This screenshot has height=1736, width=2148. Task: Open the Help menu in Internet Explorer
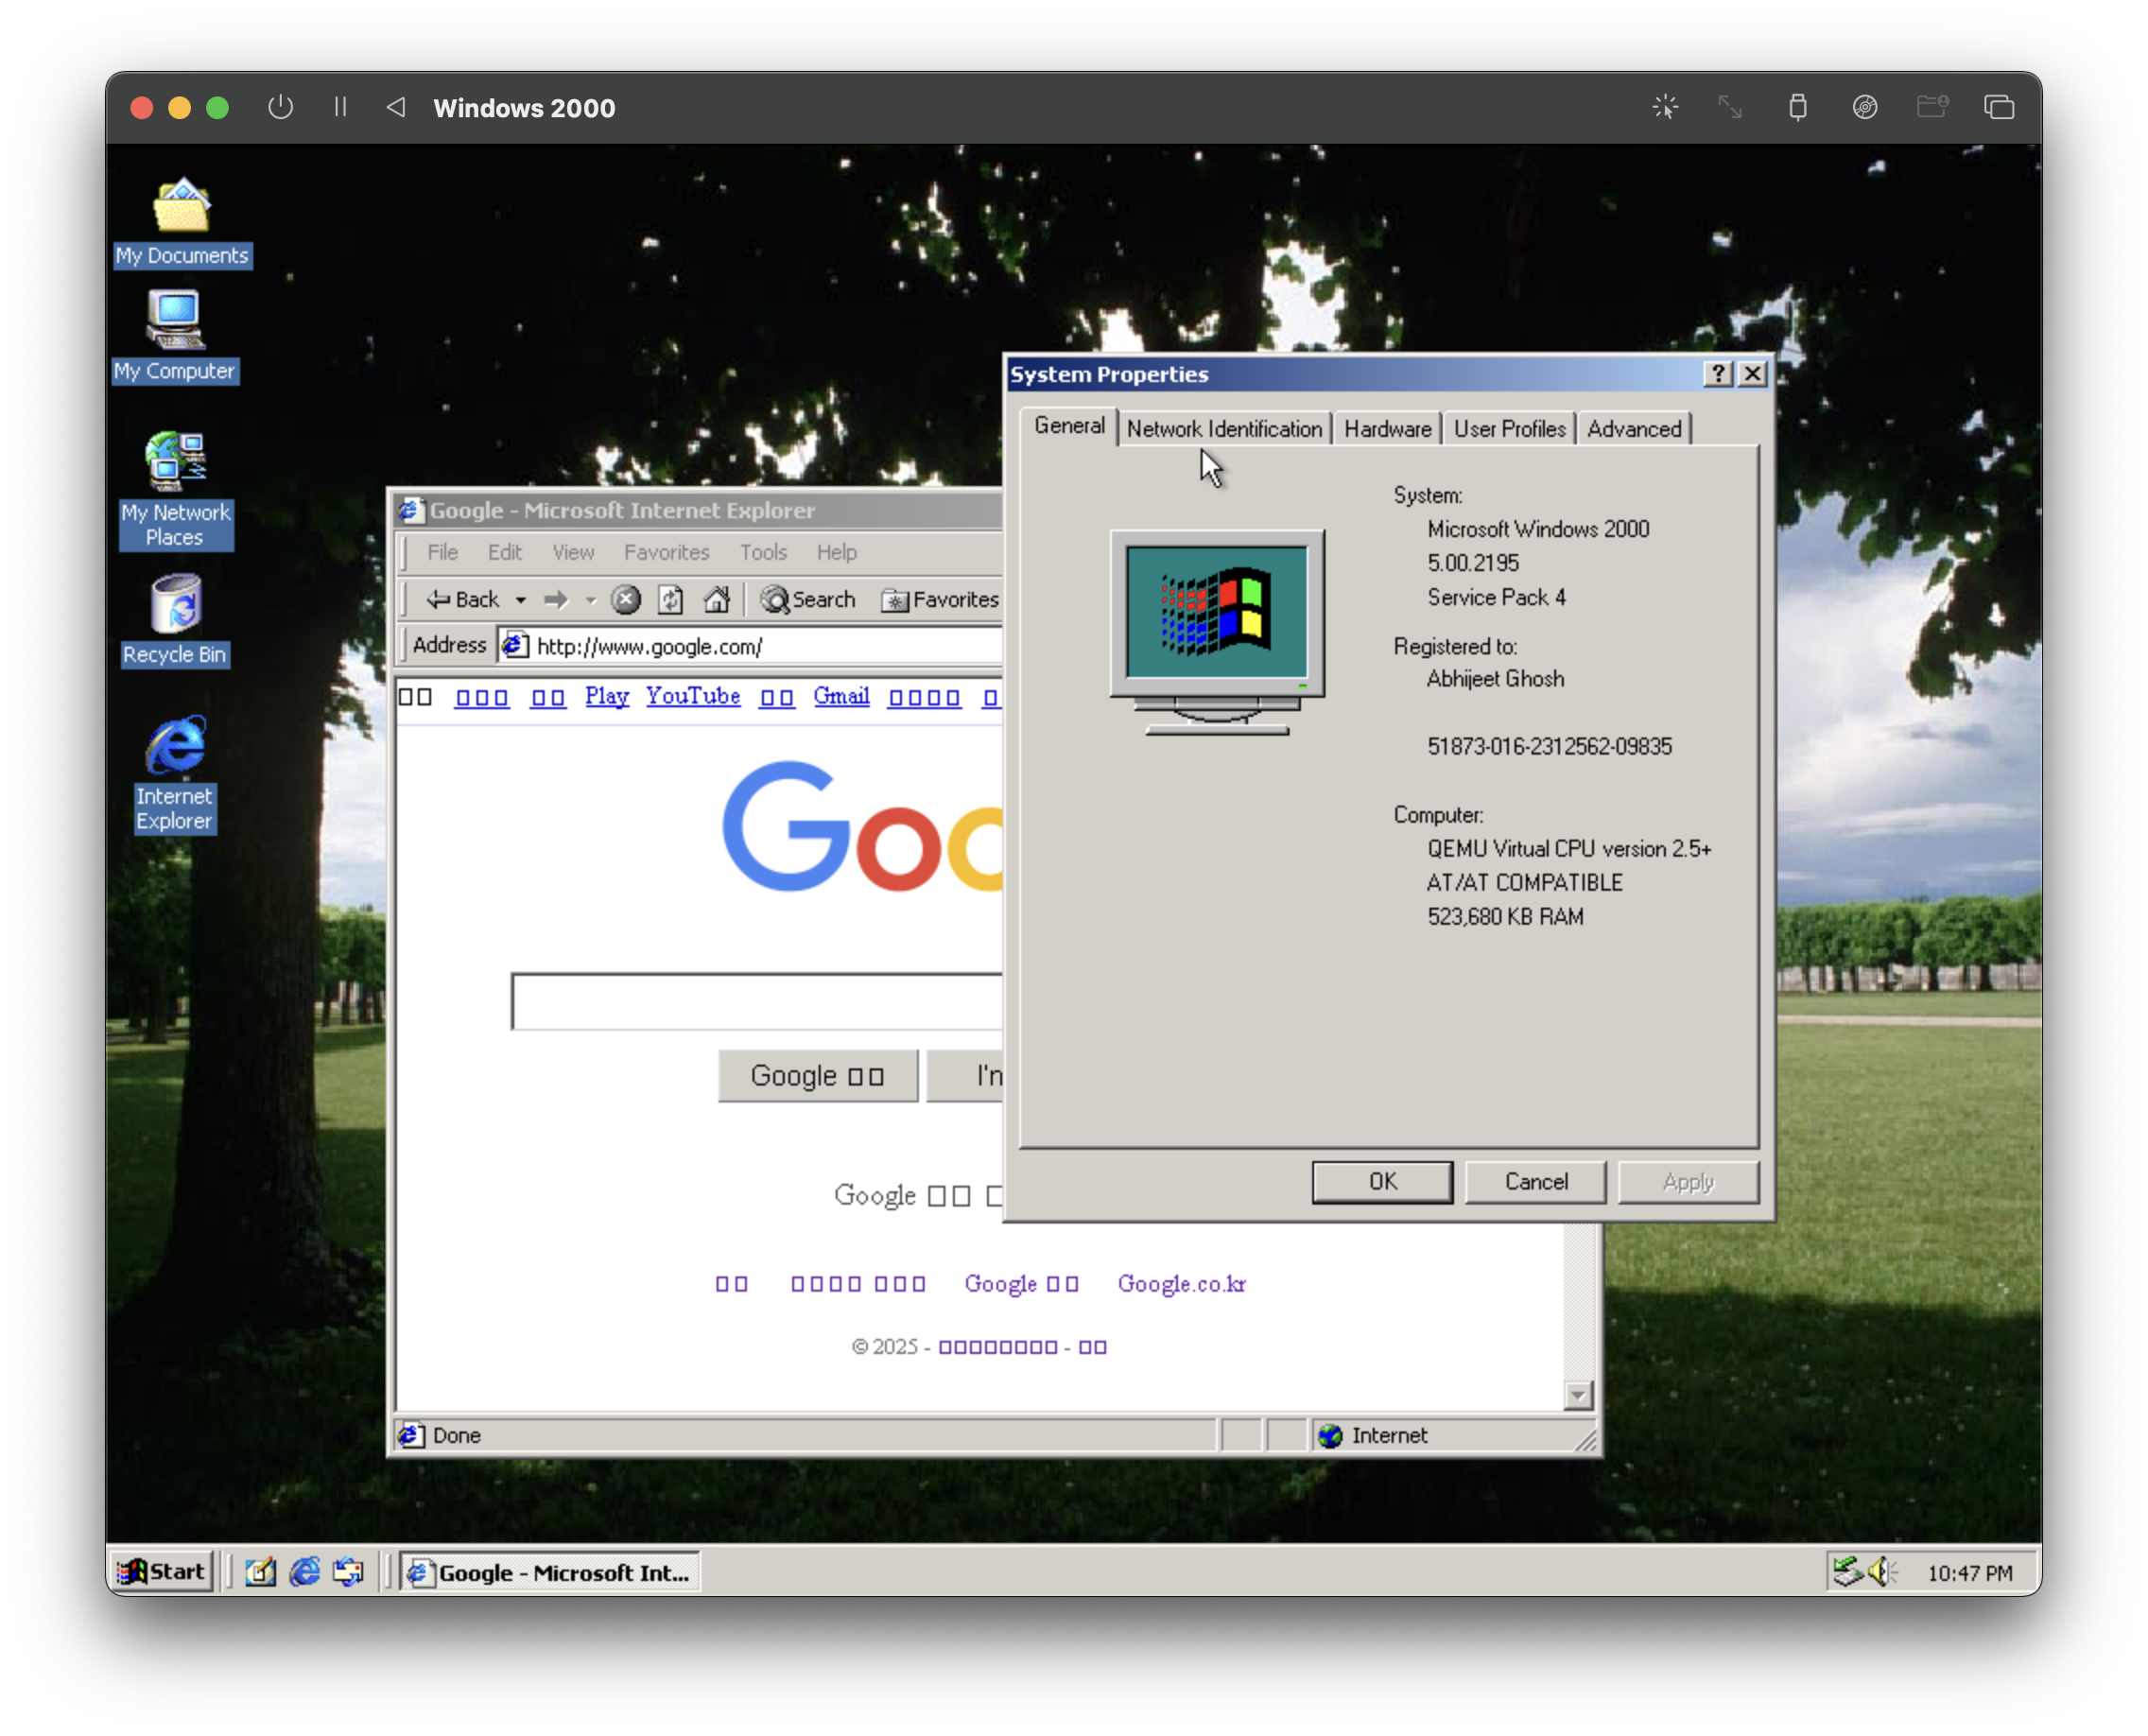(836, 552)
